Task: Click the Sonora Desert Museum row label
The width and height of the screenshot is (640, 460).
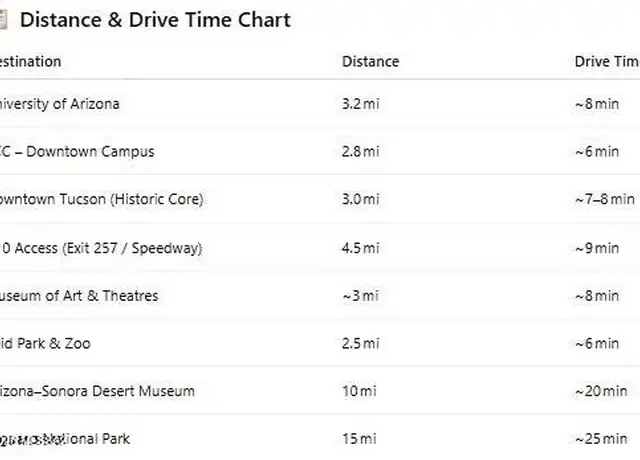Action: point(97,391)
